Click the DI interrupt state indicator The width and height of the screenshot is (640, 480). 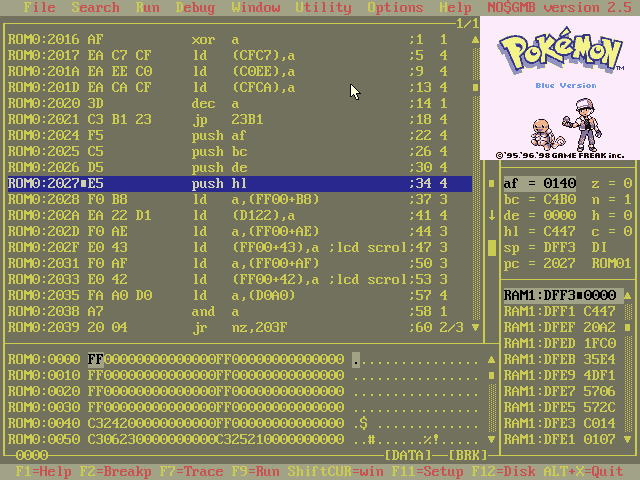pyautogui.click(x=599, y=247)
